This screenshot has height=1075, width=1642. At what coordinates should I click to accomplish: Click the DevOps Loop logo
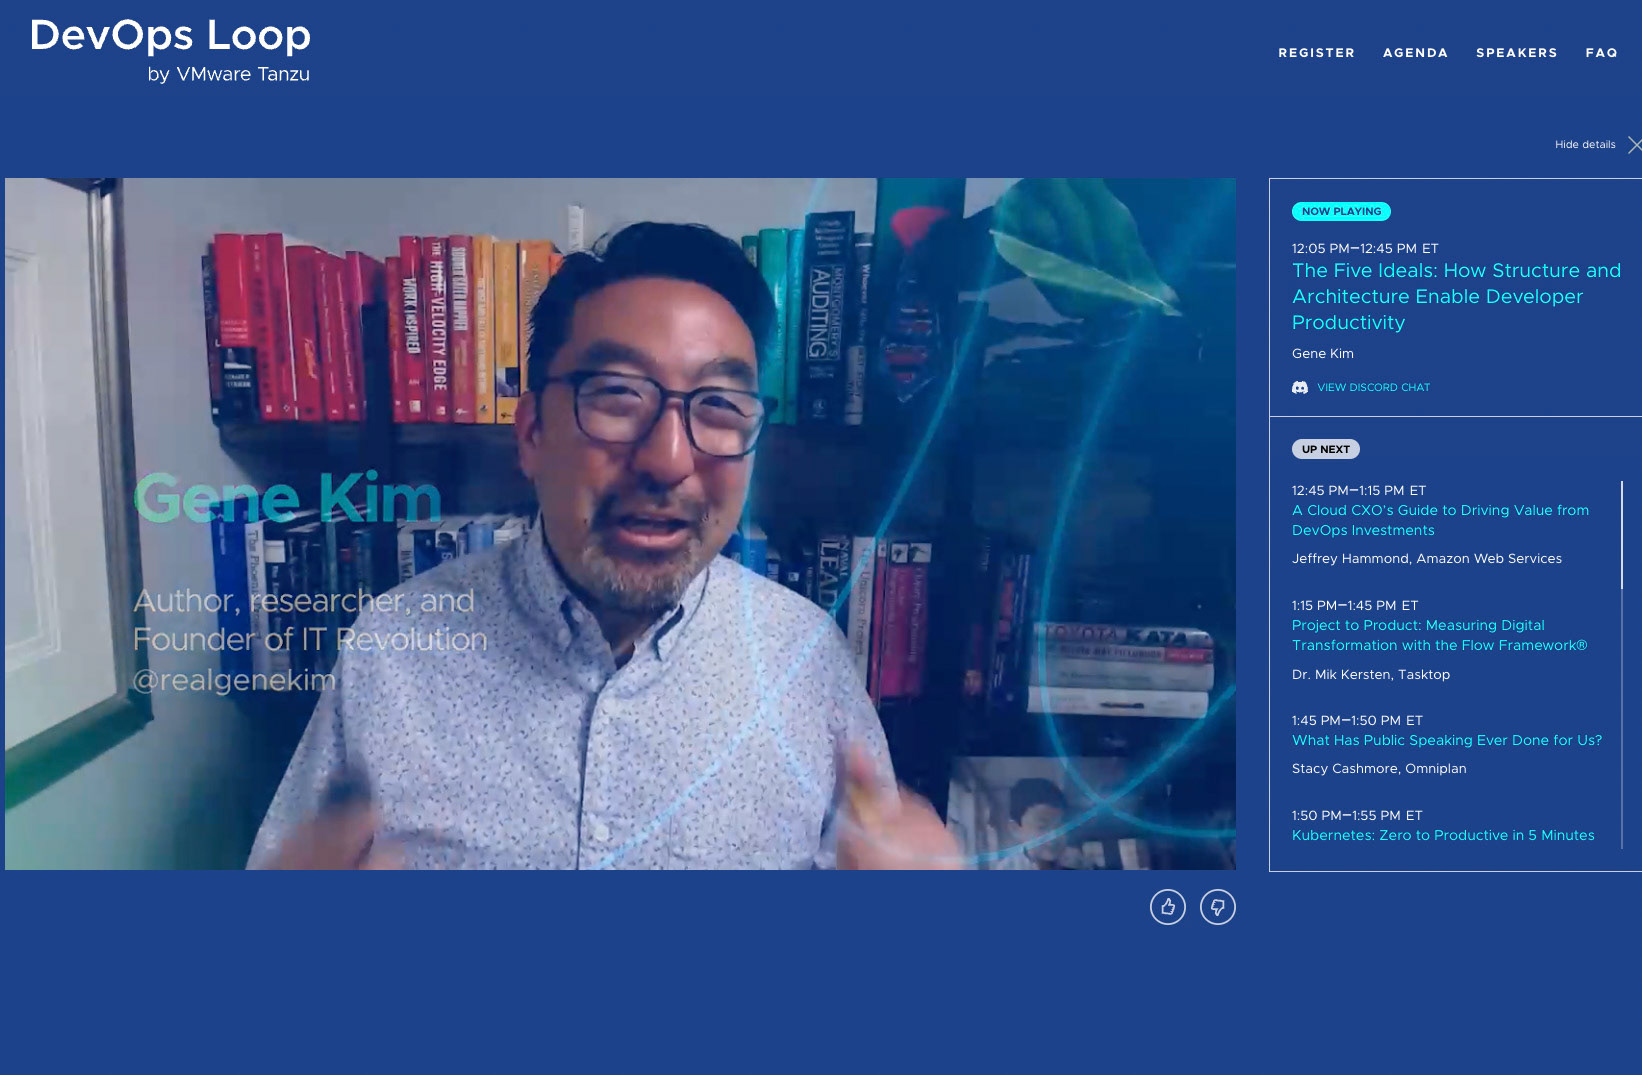click(171, 36)
